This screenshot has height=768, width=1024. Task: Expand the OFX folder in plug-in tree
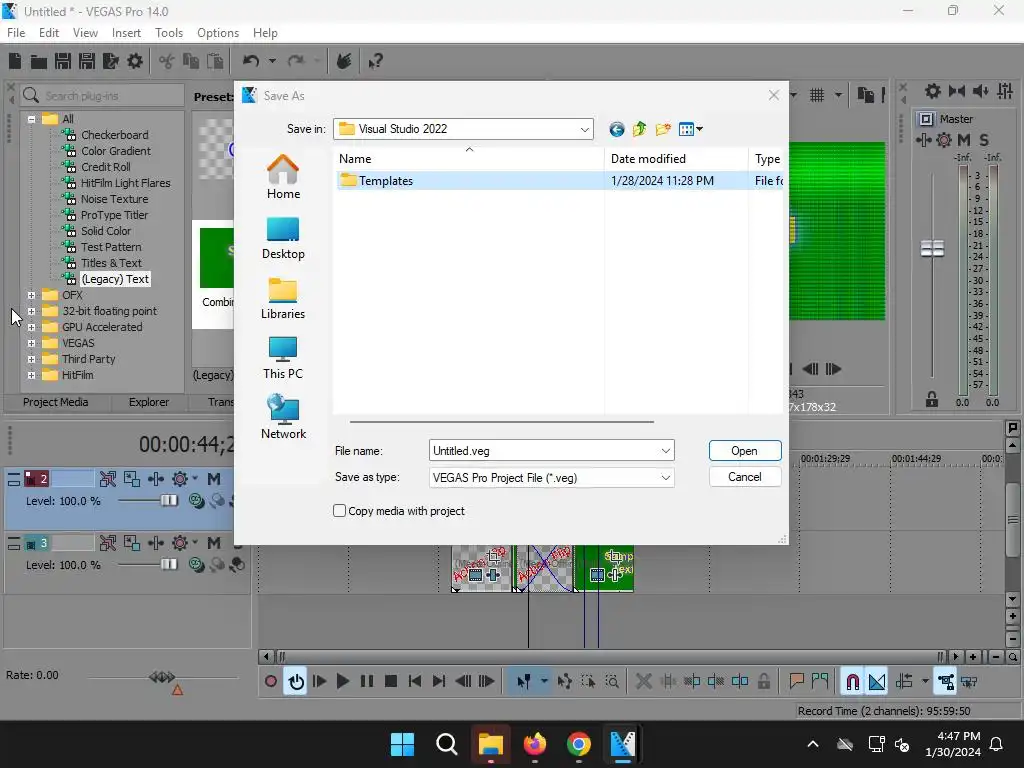pos(31,295)
